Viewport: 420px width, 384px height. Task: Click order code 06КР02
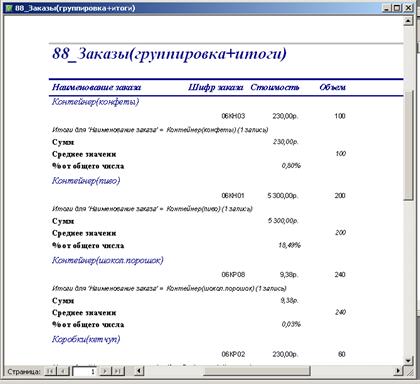(x=233, y=354)
